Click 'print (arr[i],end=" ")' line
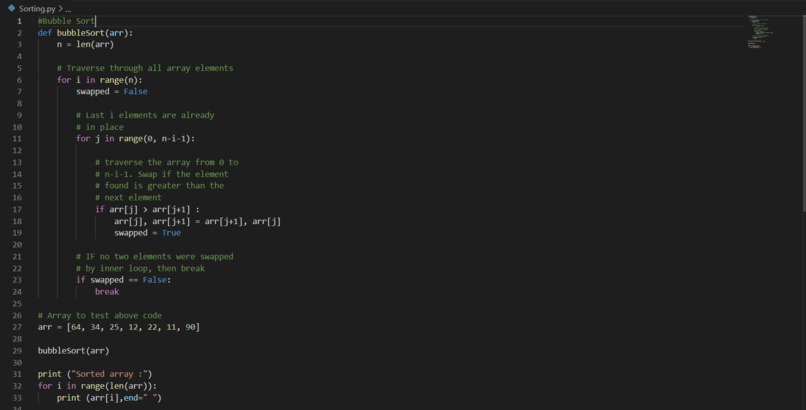Screen dimensions: 806x410 click(x=109, y=398)
